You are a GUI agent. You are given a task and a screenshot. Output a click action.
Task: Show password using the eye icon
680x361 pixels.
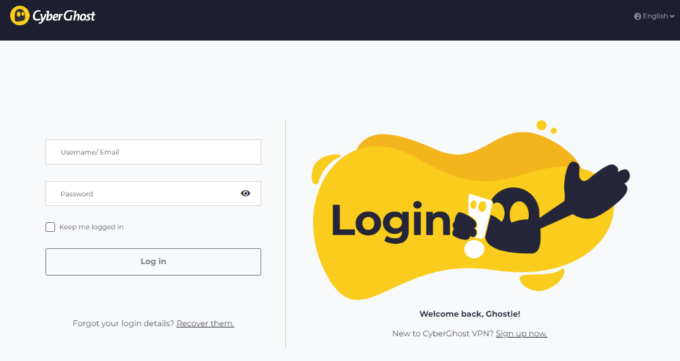pyautogui.click(x=245, y=194)
